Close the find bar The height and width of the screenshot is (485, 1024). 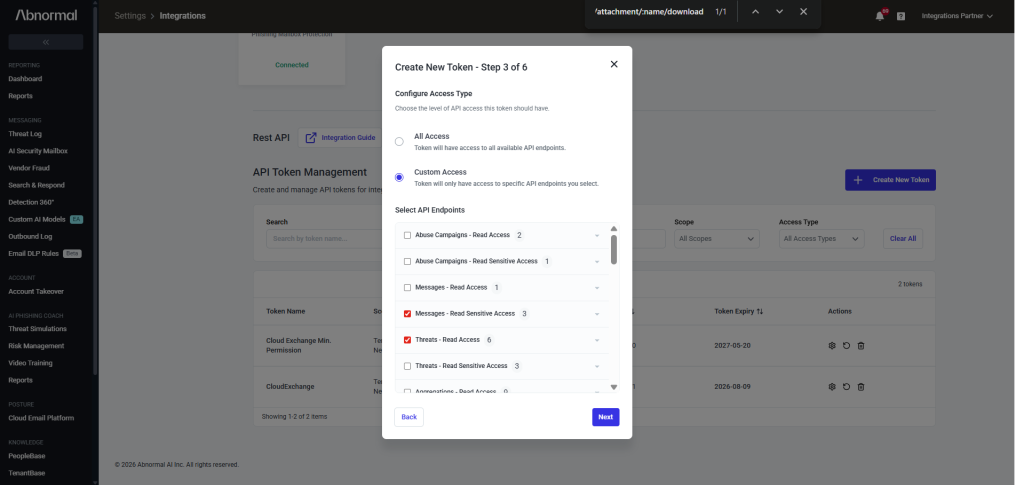(x=803, y=12)
